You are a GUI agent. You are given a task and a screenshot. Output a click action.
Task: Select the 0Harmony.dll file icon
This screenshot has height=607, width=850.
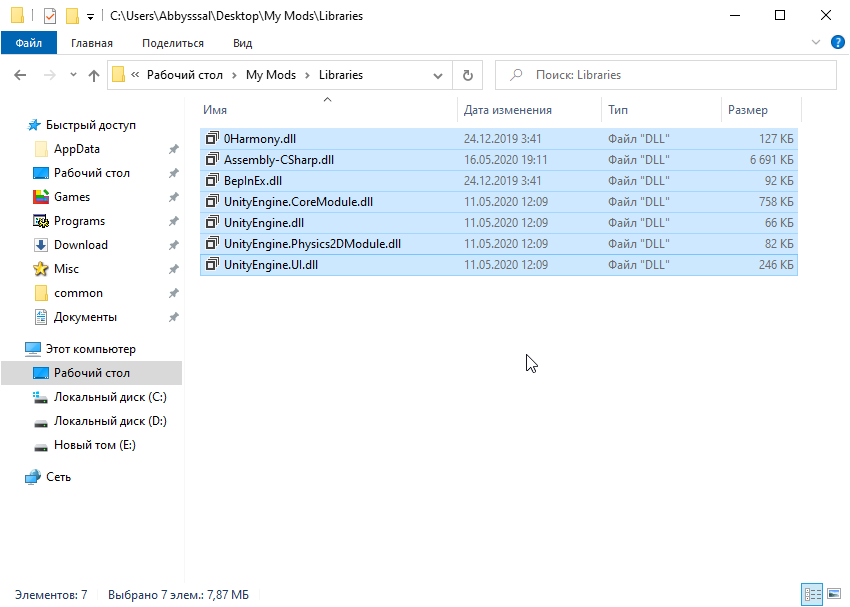tap(212, 138)
